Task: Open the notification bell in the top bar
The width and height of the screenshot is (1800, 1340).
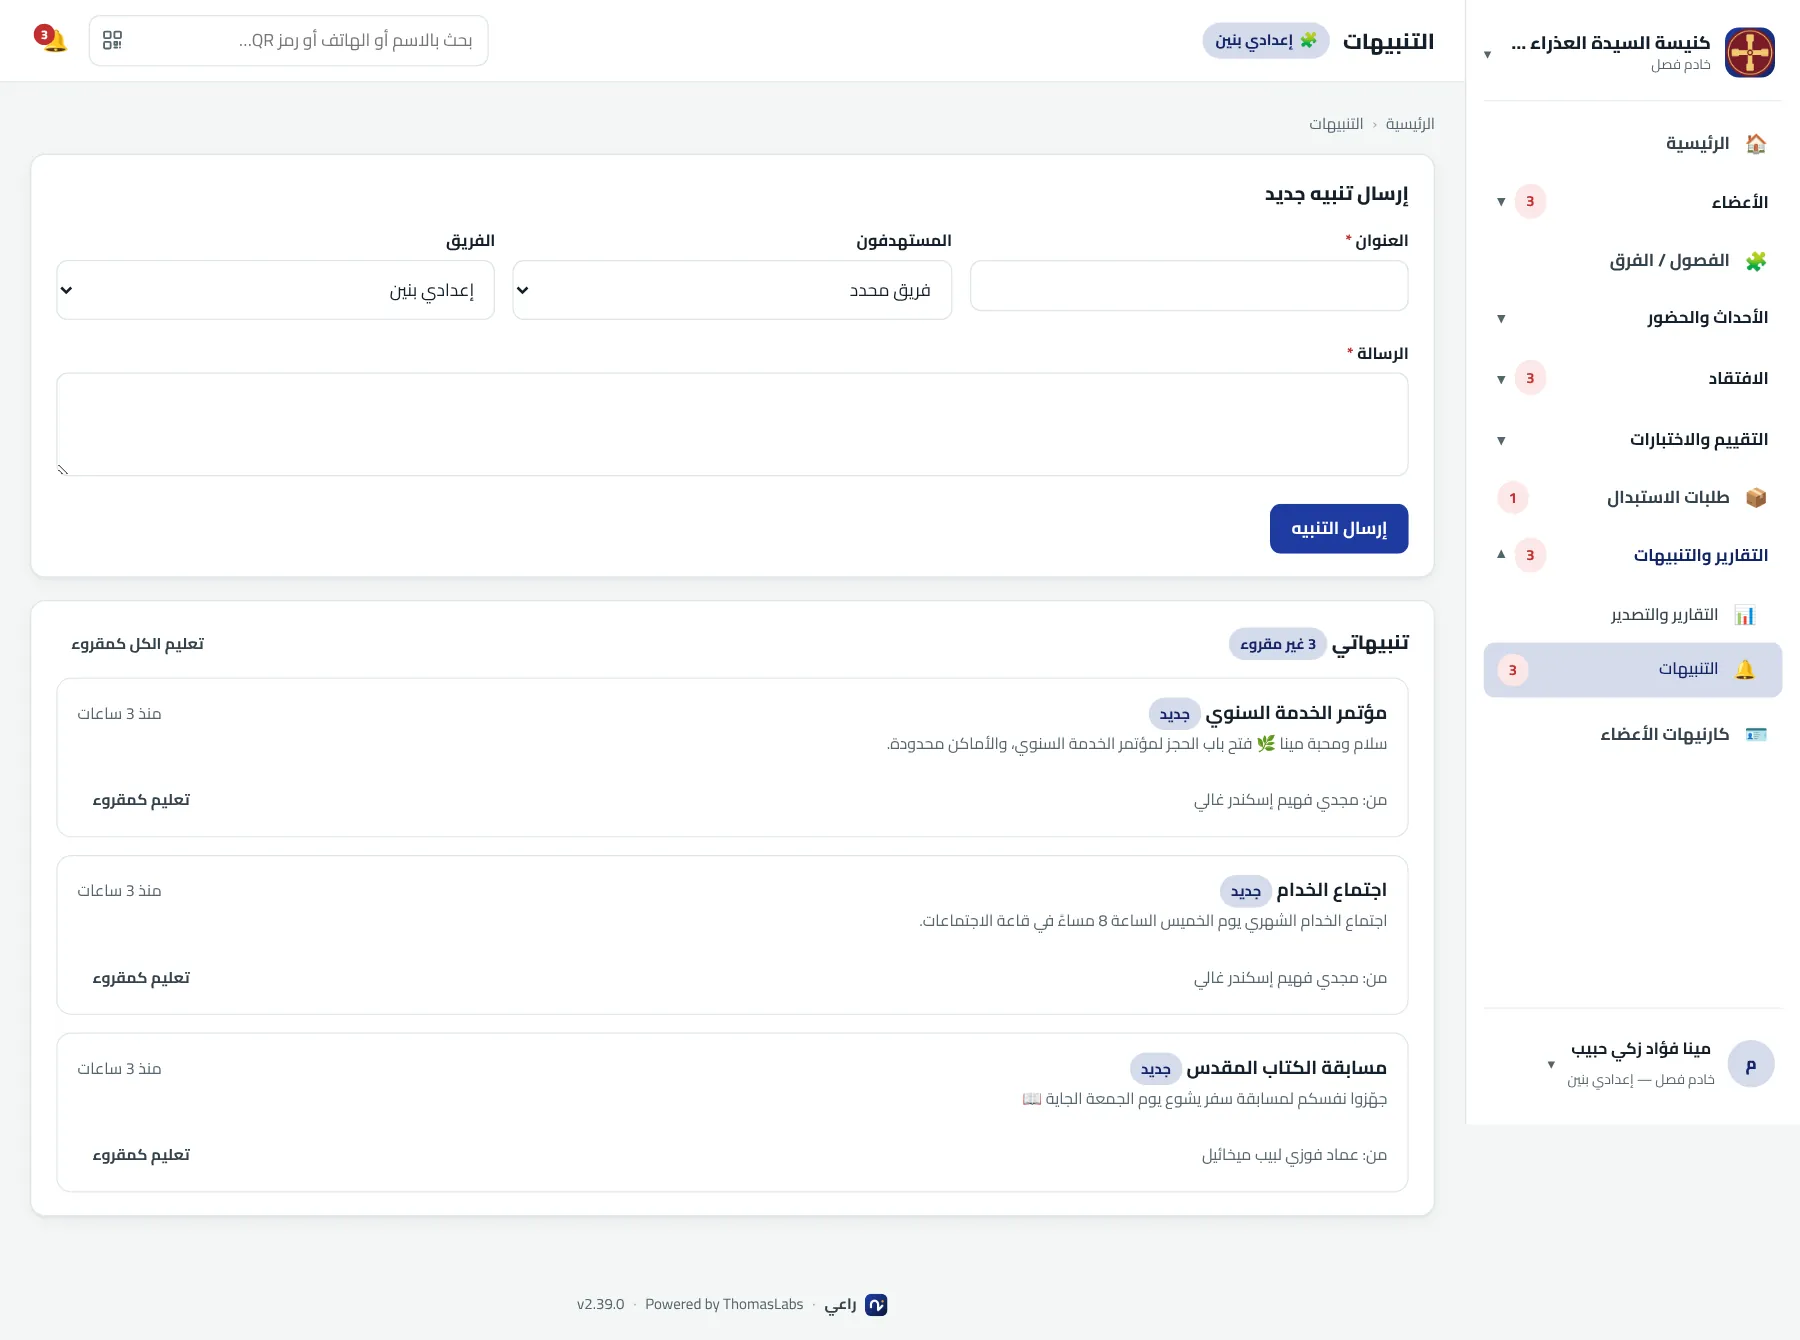Action: click(x=51, y=40)
